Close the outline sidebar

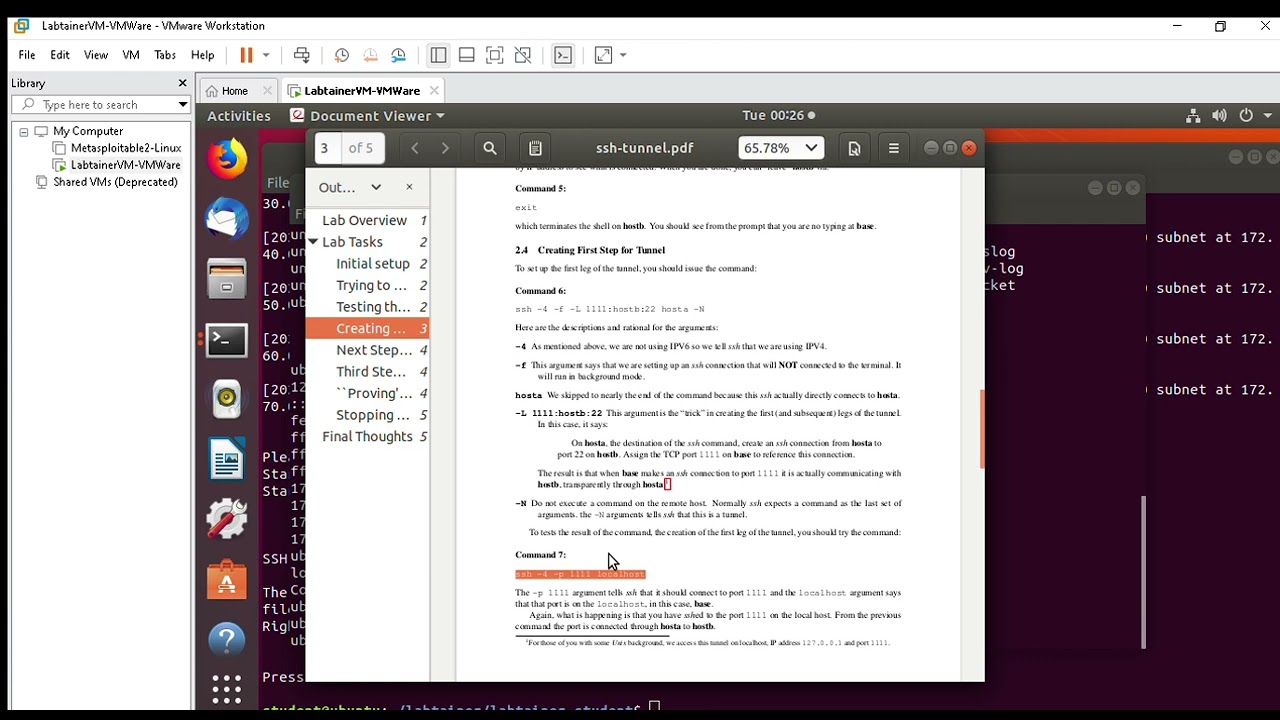tap(409, 187)
